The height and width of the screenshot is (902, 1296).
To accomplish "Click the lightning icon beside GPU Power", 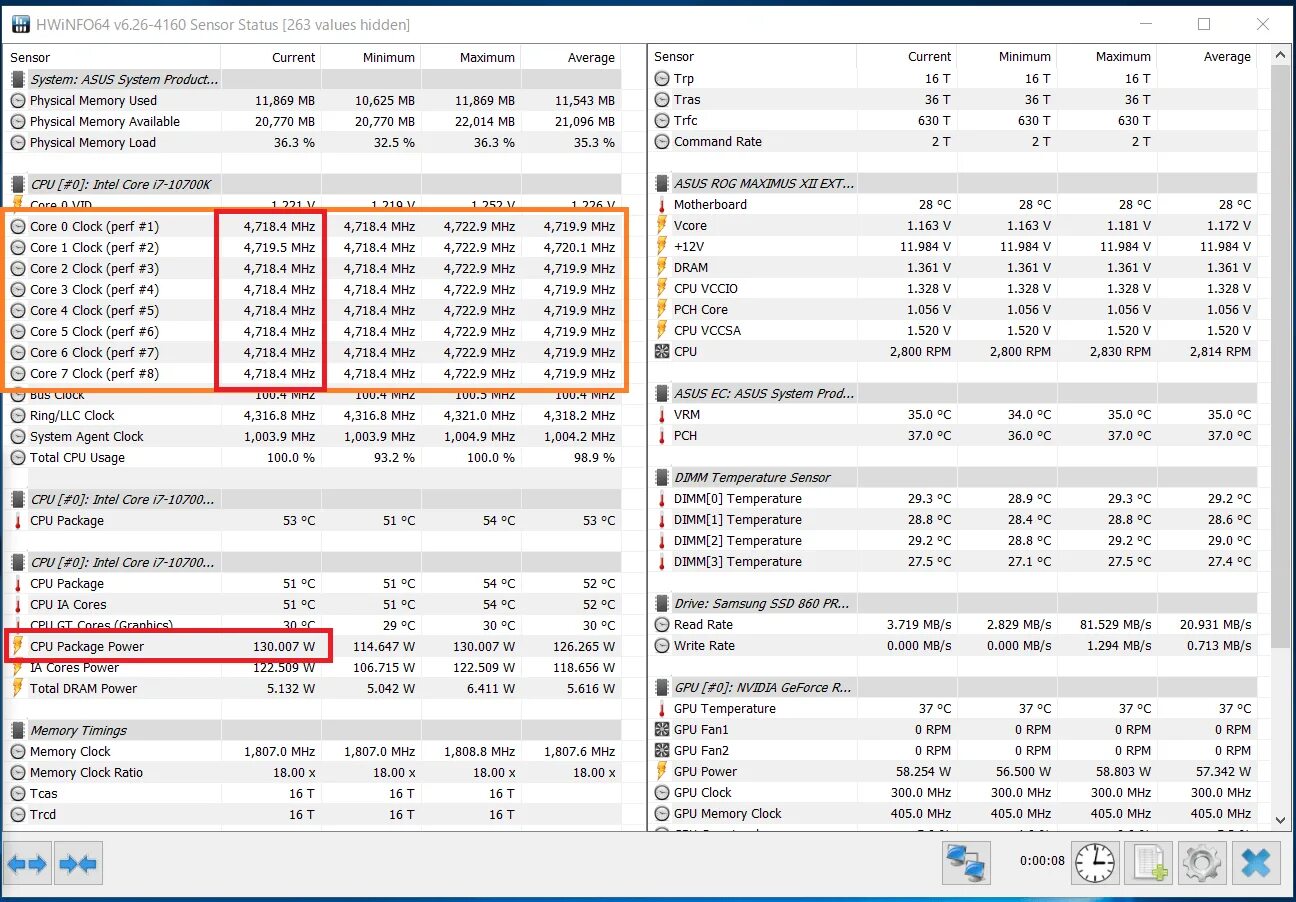I will [x=661, y=772].
